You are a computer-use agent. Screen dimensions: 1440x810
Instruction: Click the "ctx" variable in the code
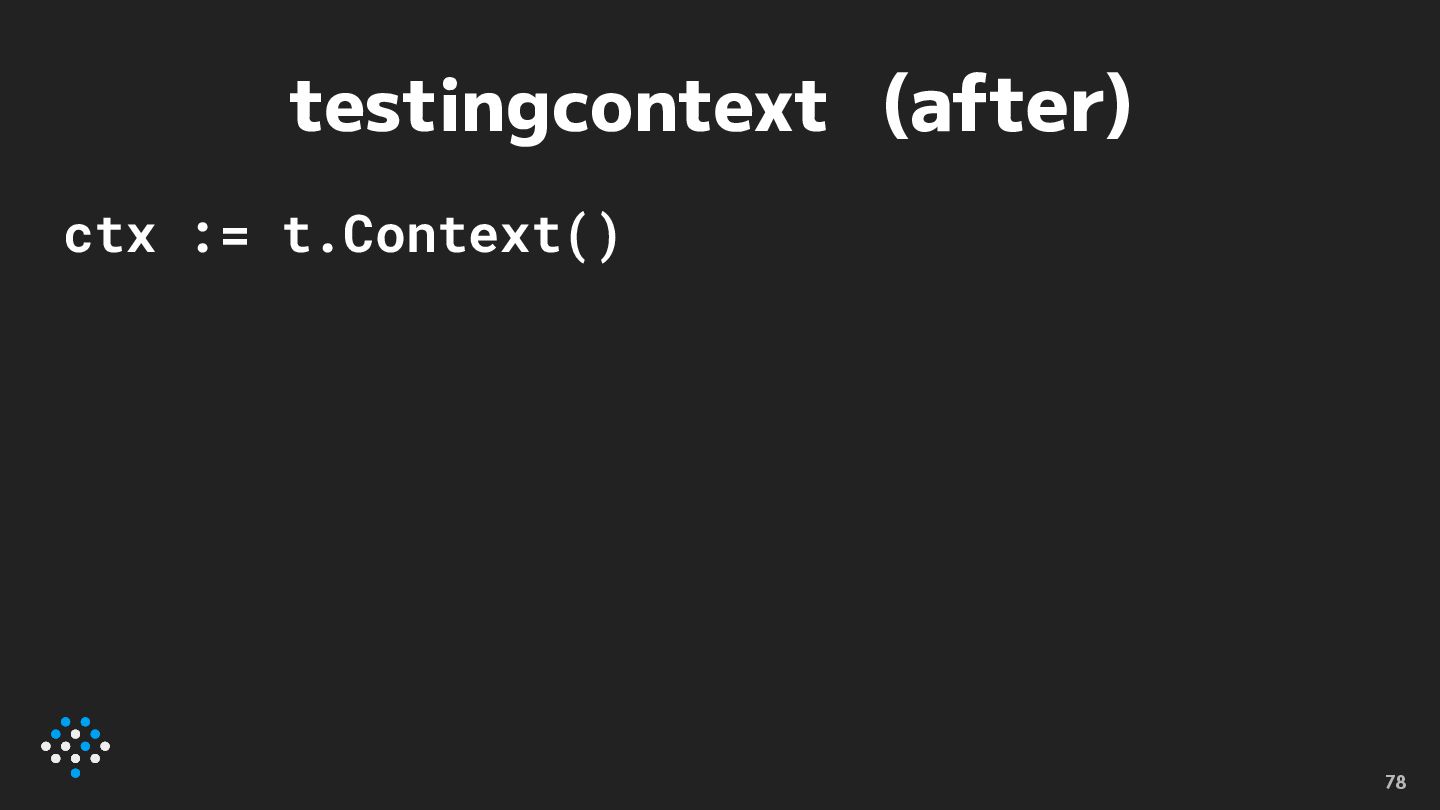pos(110,236)
